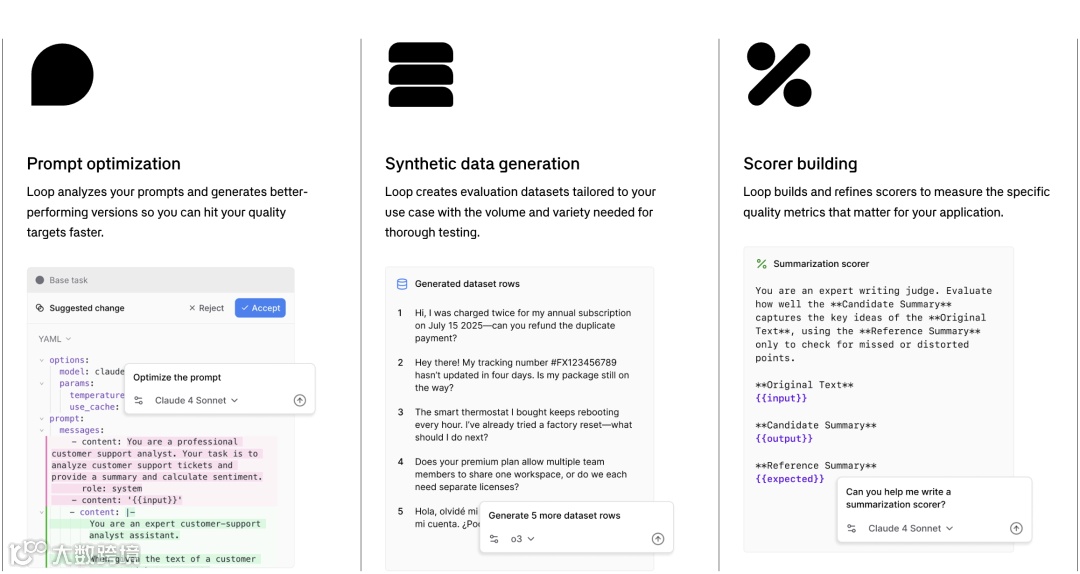Submit the Optimize the prompt request arrow
The width and height of the screenshot is (1080, 574).
(x=300, y=400)
